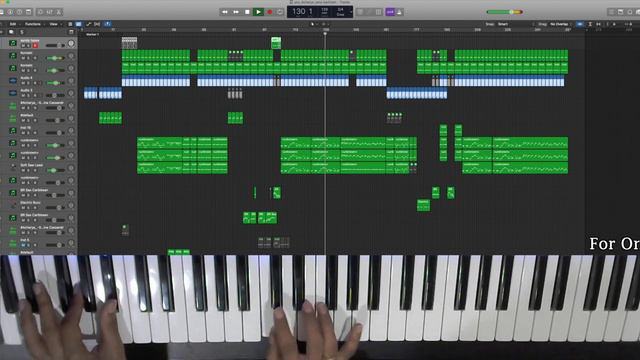The width and height of the screenshot is (640, 360).
Task: Mute the Audio 4 track
Action: (23, 83)
